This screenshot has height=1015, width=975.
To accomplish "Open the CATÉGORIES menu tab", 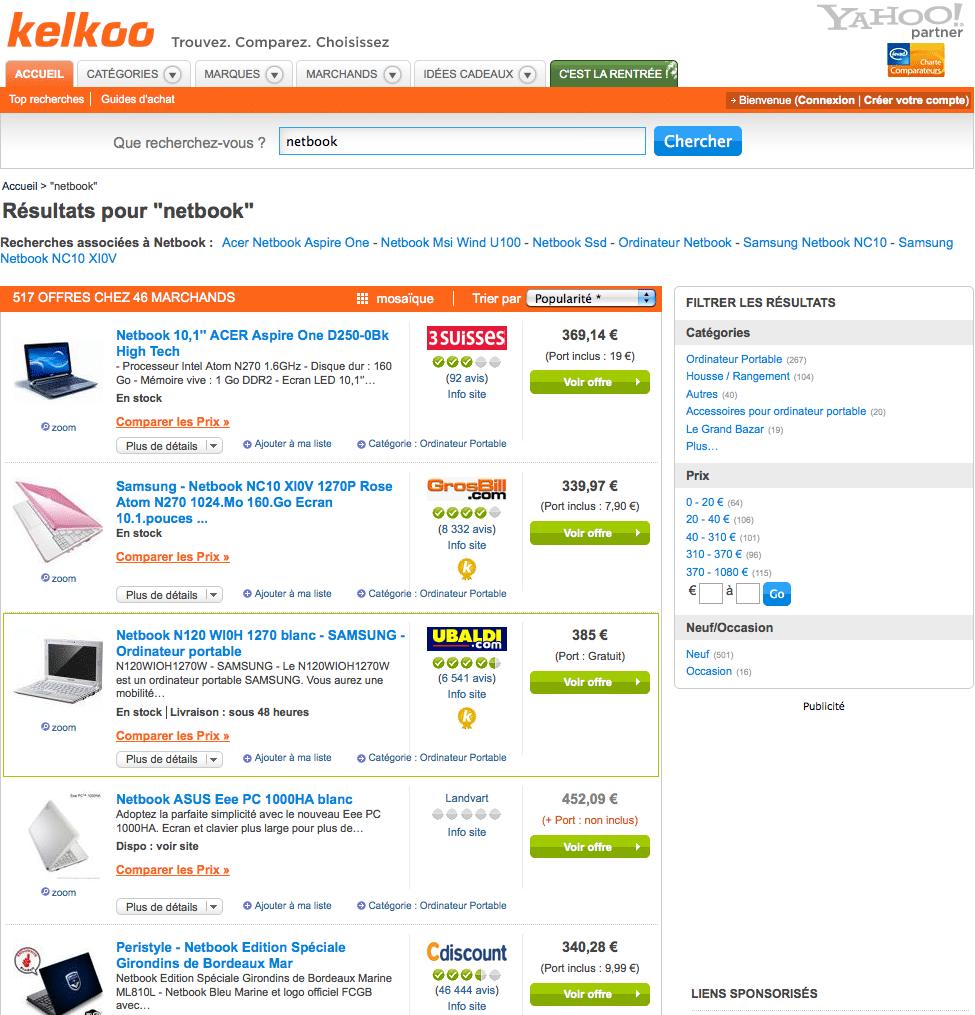I will pos(133,74).
